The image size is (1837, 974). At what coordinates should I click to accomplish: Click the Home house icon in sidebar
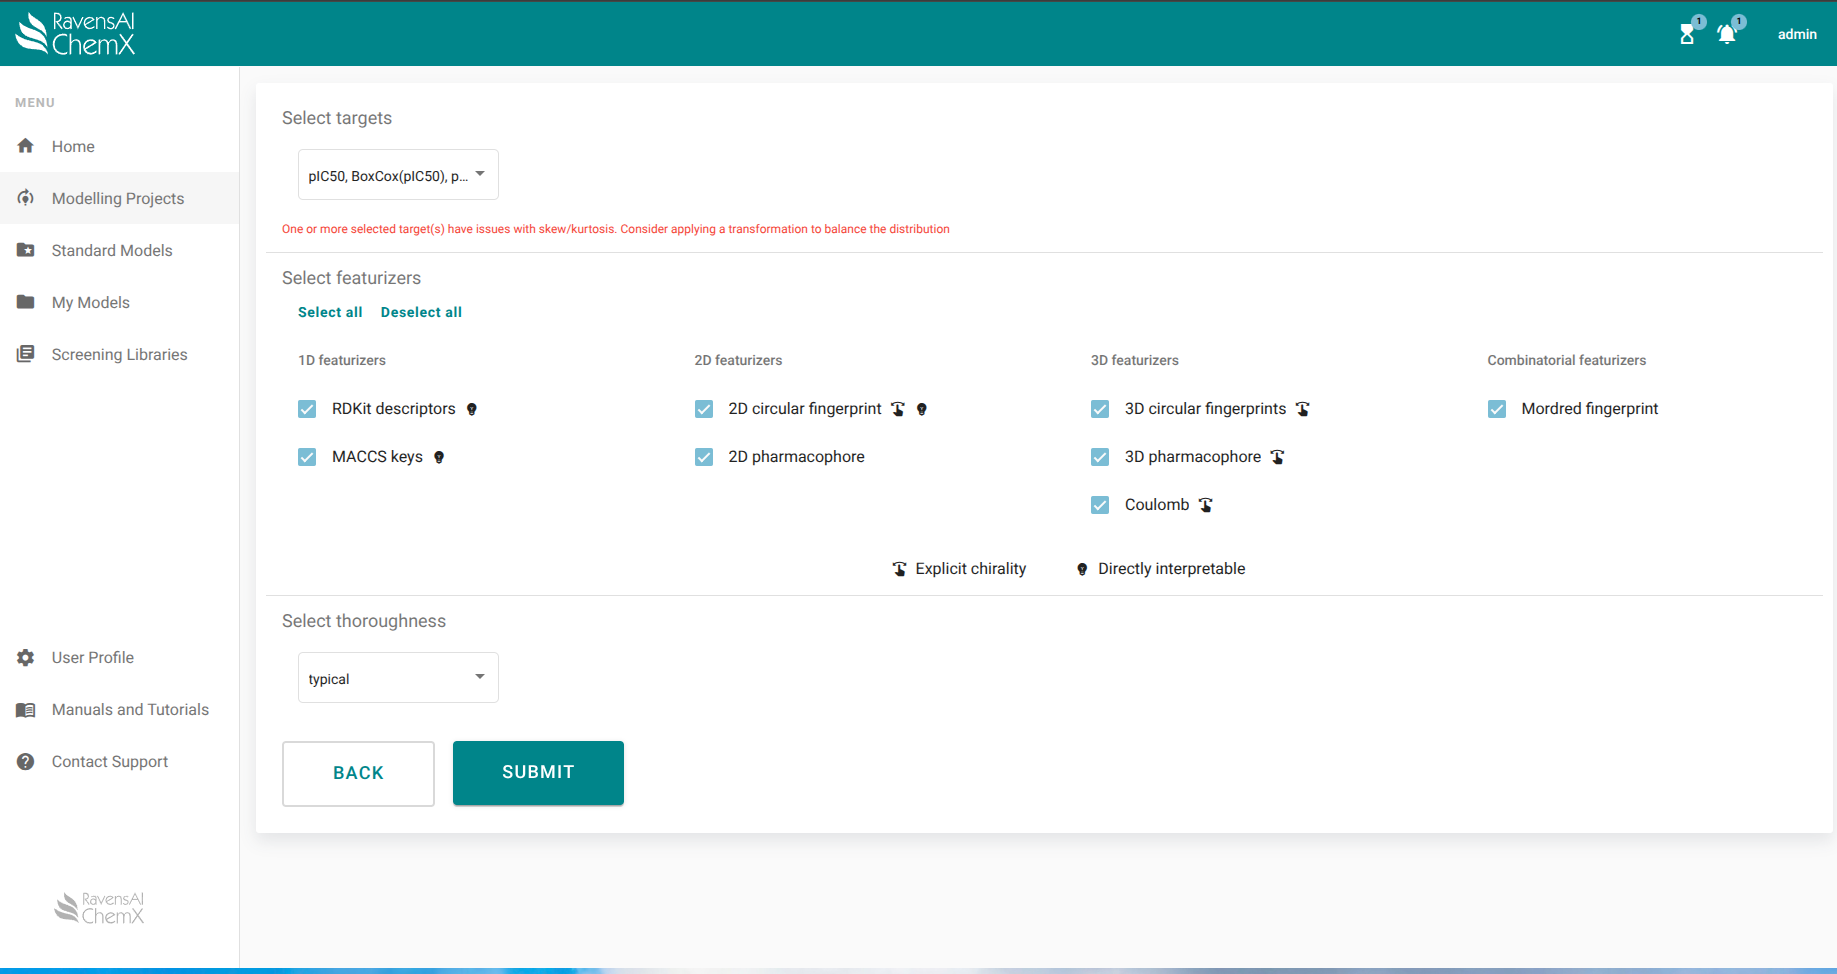pyautogui.click(x=26, y=146)
